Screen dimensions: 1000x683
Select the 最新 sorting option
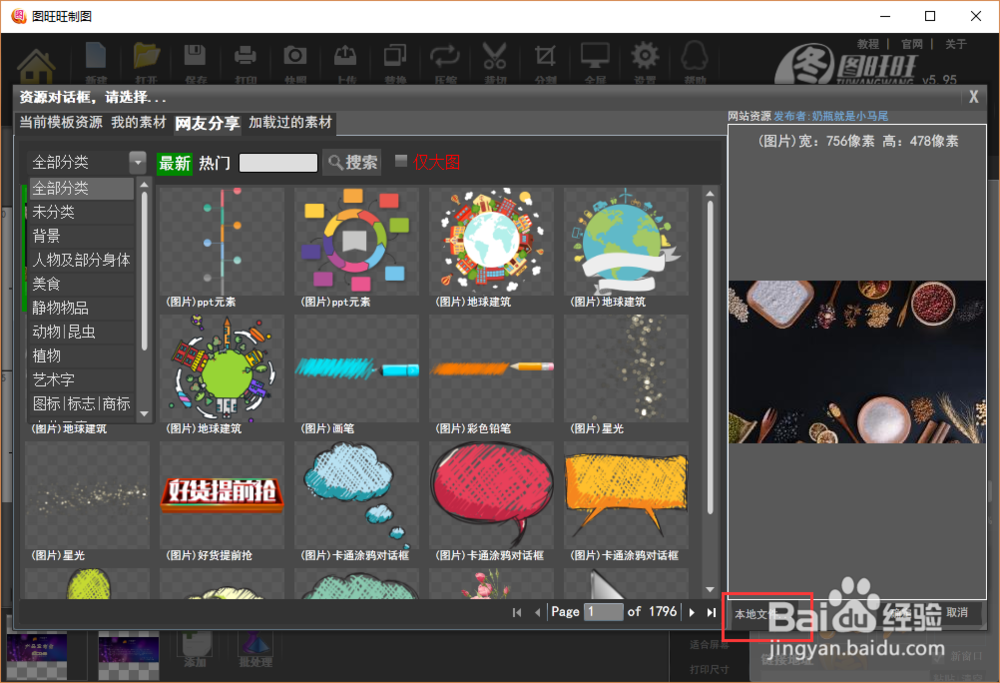pyautogui.click(x=172, y=161)
